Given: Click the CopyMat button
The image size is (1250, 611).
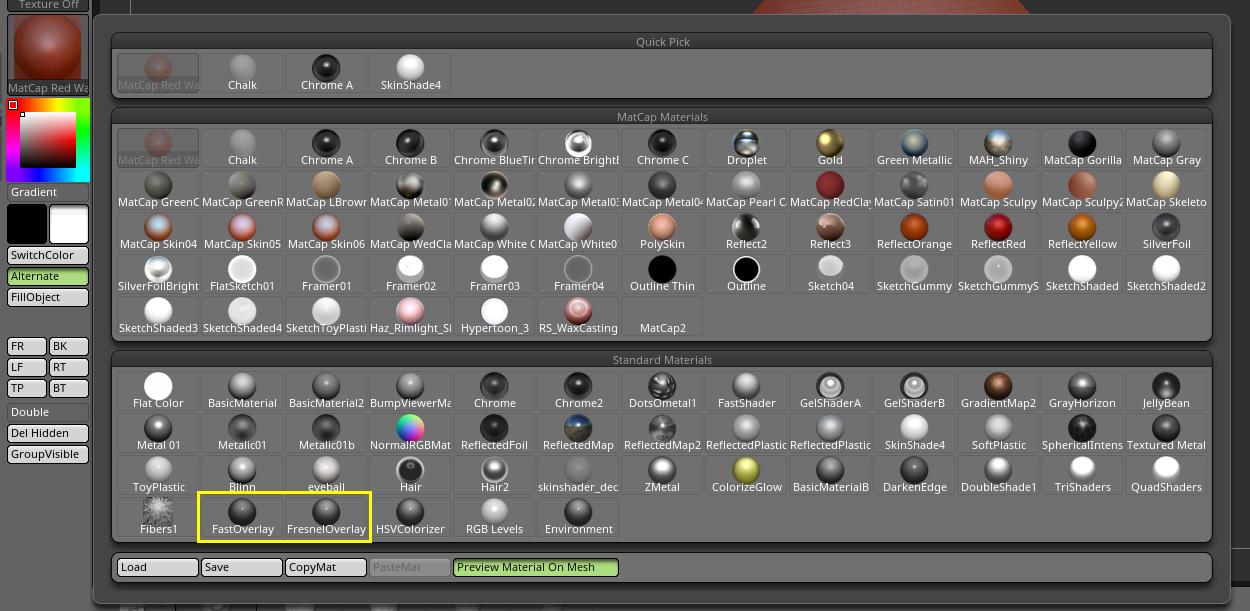Looking at the screenshot, I should (326, 567).
